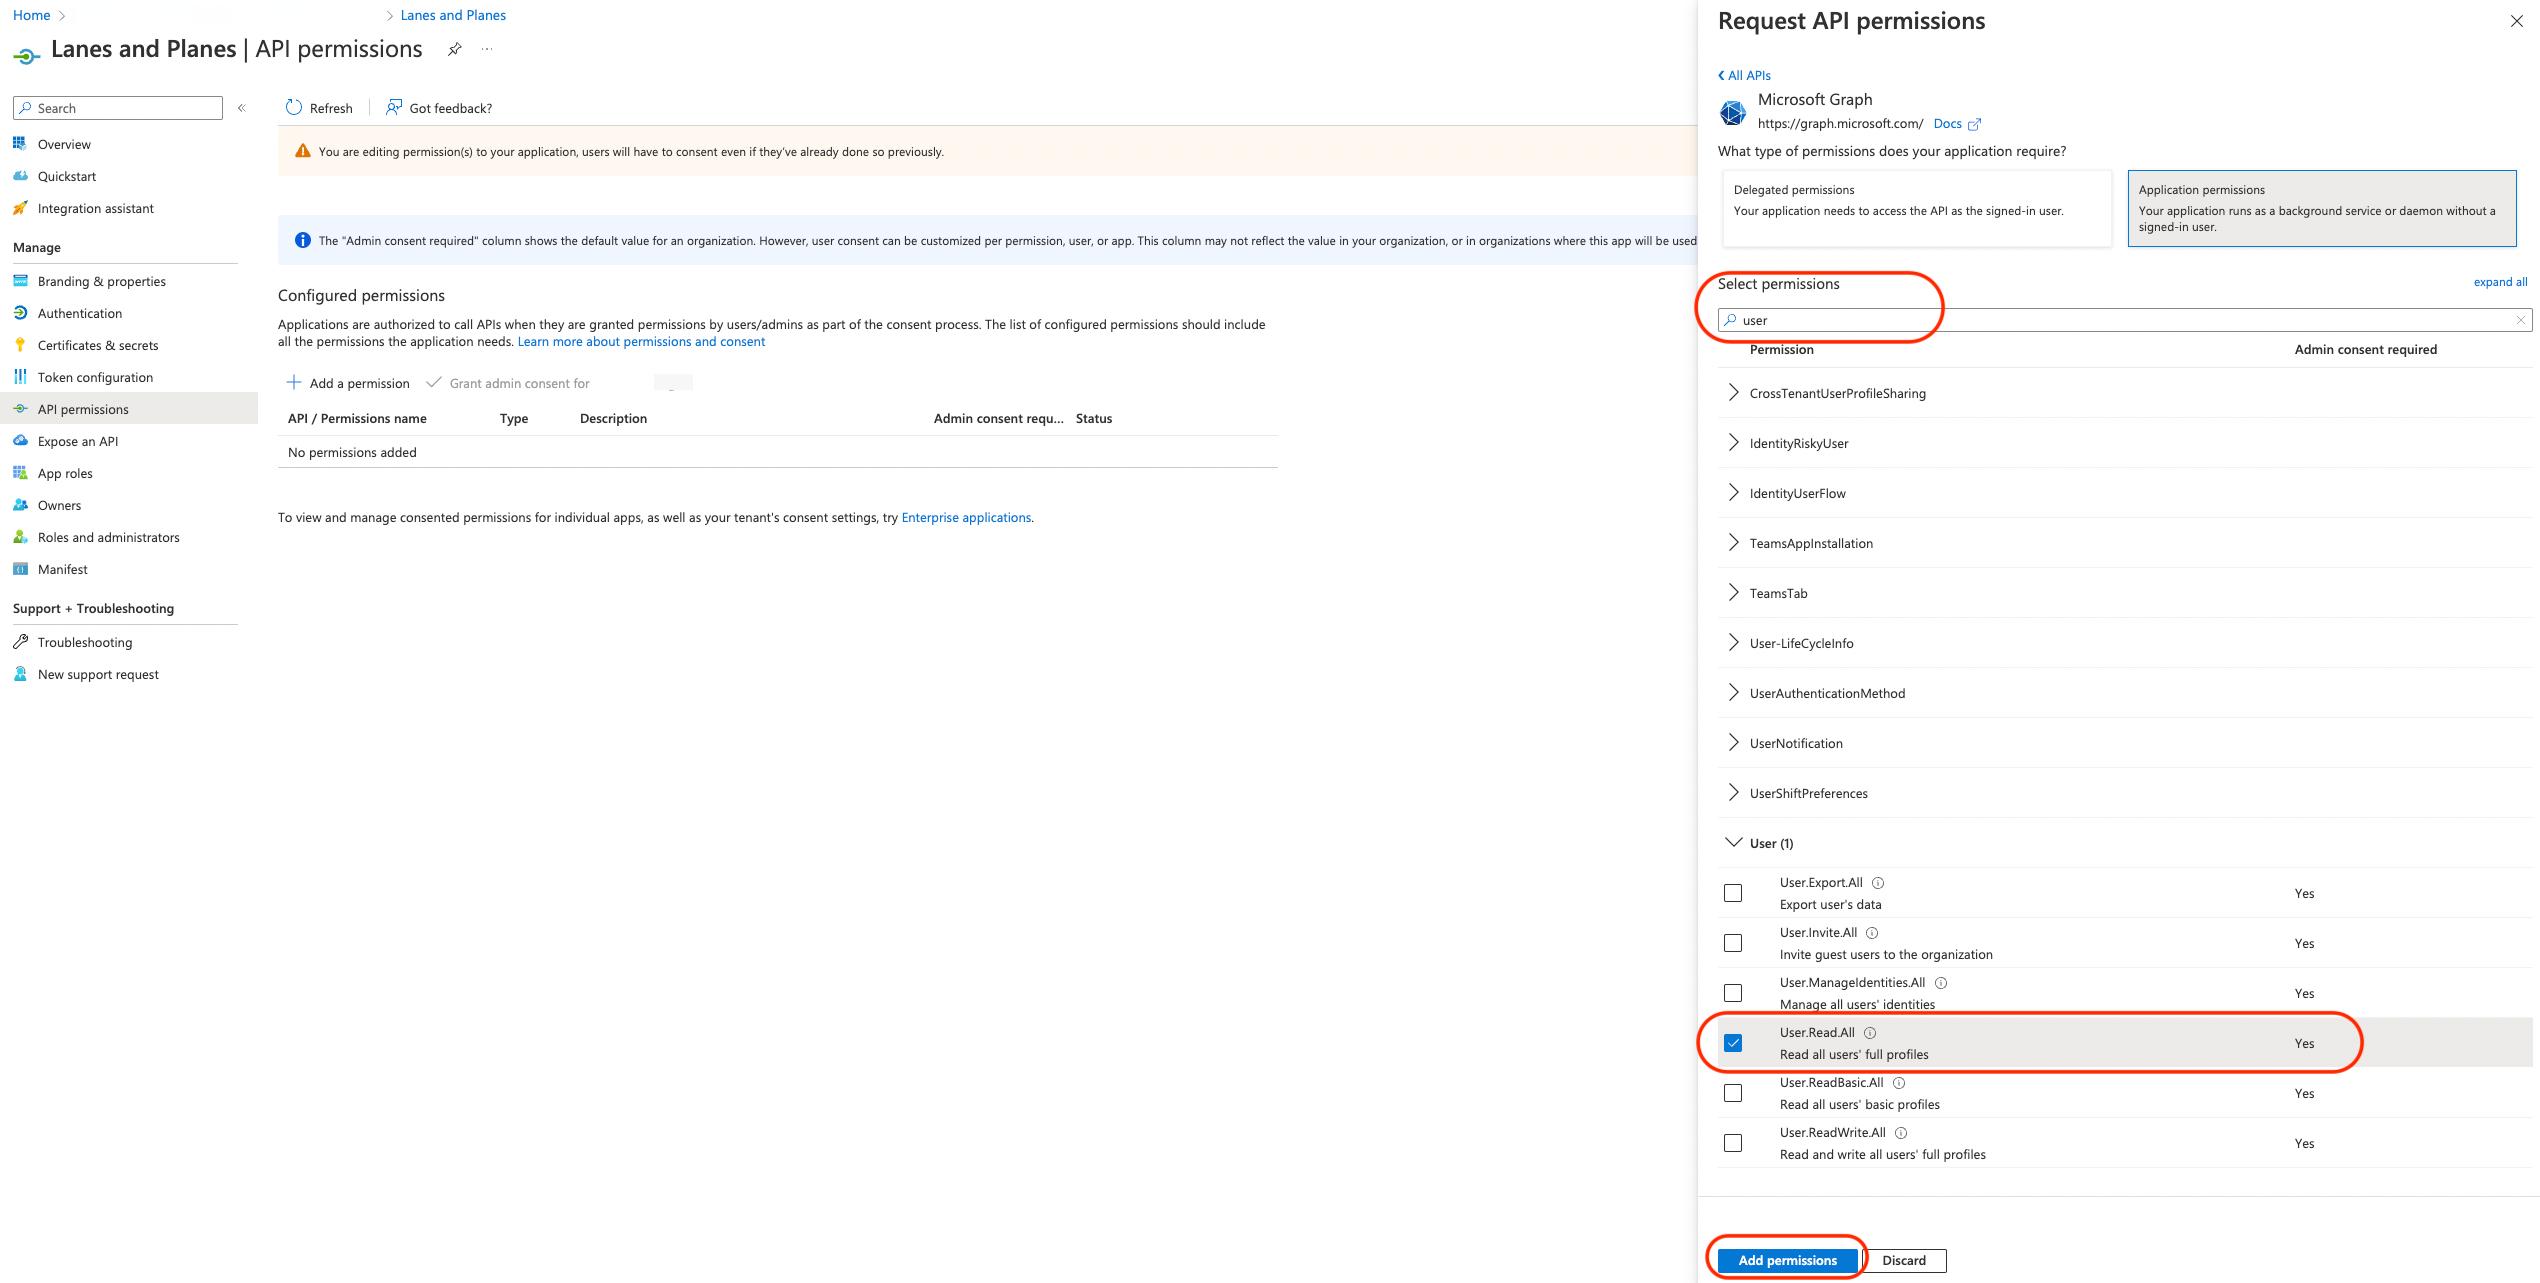
Task: Check the User.Invite.All permission checkbox
Action: point(1733,943)
